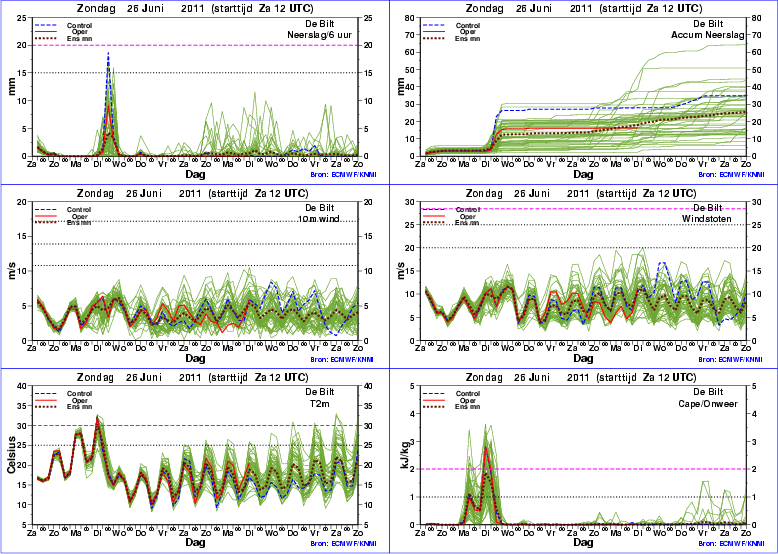Click 'Oper' legend entry in Accum Neerslag chart
778x554 pixels.
click(x=468, y=32)
